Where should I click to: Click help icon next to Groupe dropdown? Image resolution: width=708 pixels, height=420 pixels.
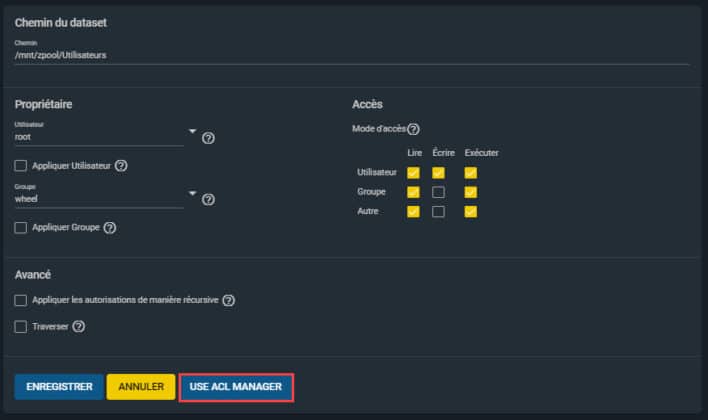[208, 199]
